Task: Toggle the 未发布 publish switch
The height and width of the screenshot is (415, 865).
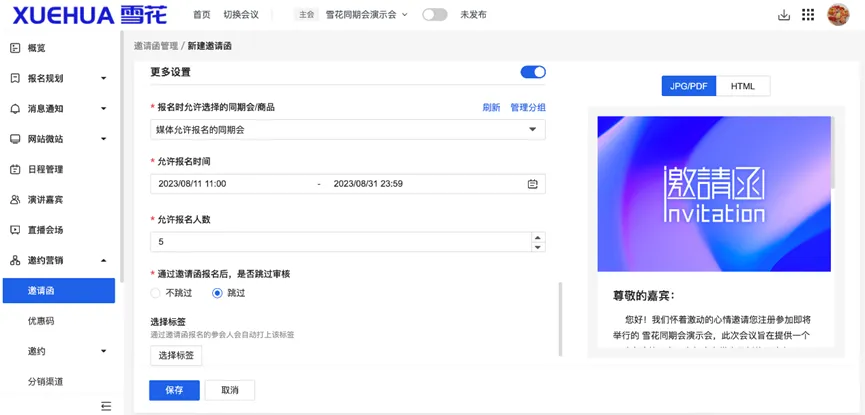Action: pyautogui.click(x=434, y=15)
